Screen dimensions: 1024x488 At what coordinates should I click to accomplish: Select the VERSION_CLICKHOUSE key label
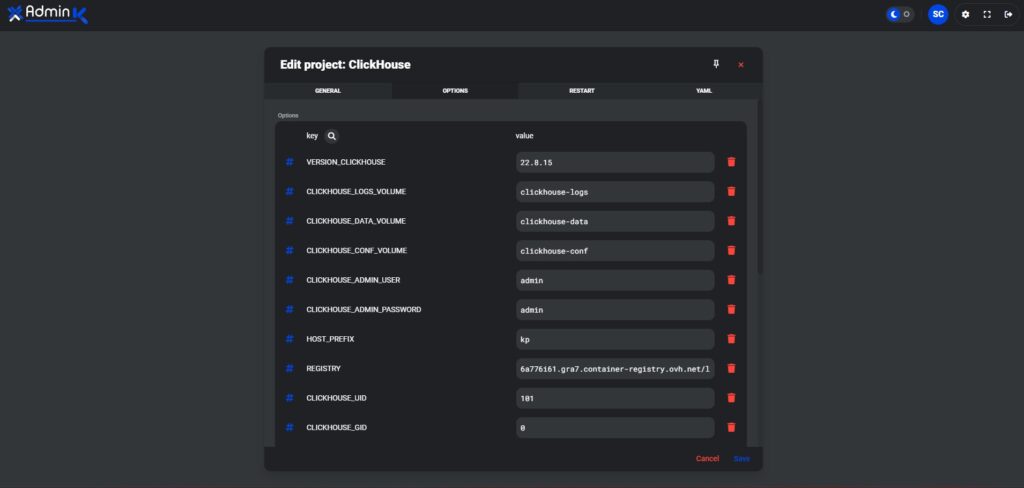pyautogui.click(x=345, y=162)
